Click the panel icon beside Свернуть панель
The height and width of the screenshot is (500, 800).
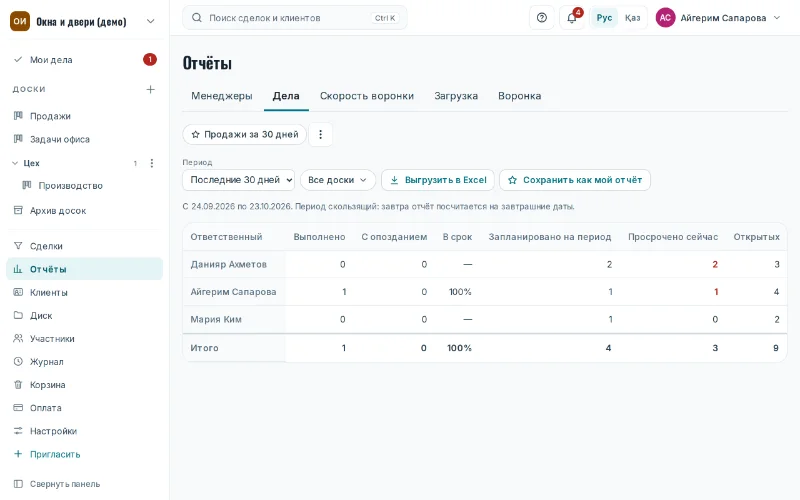pyautogui.click(x=18, y=484)
